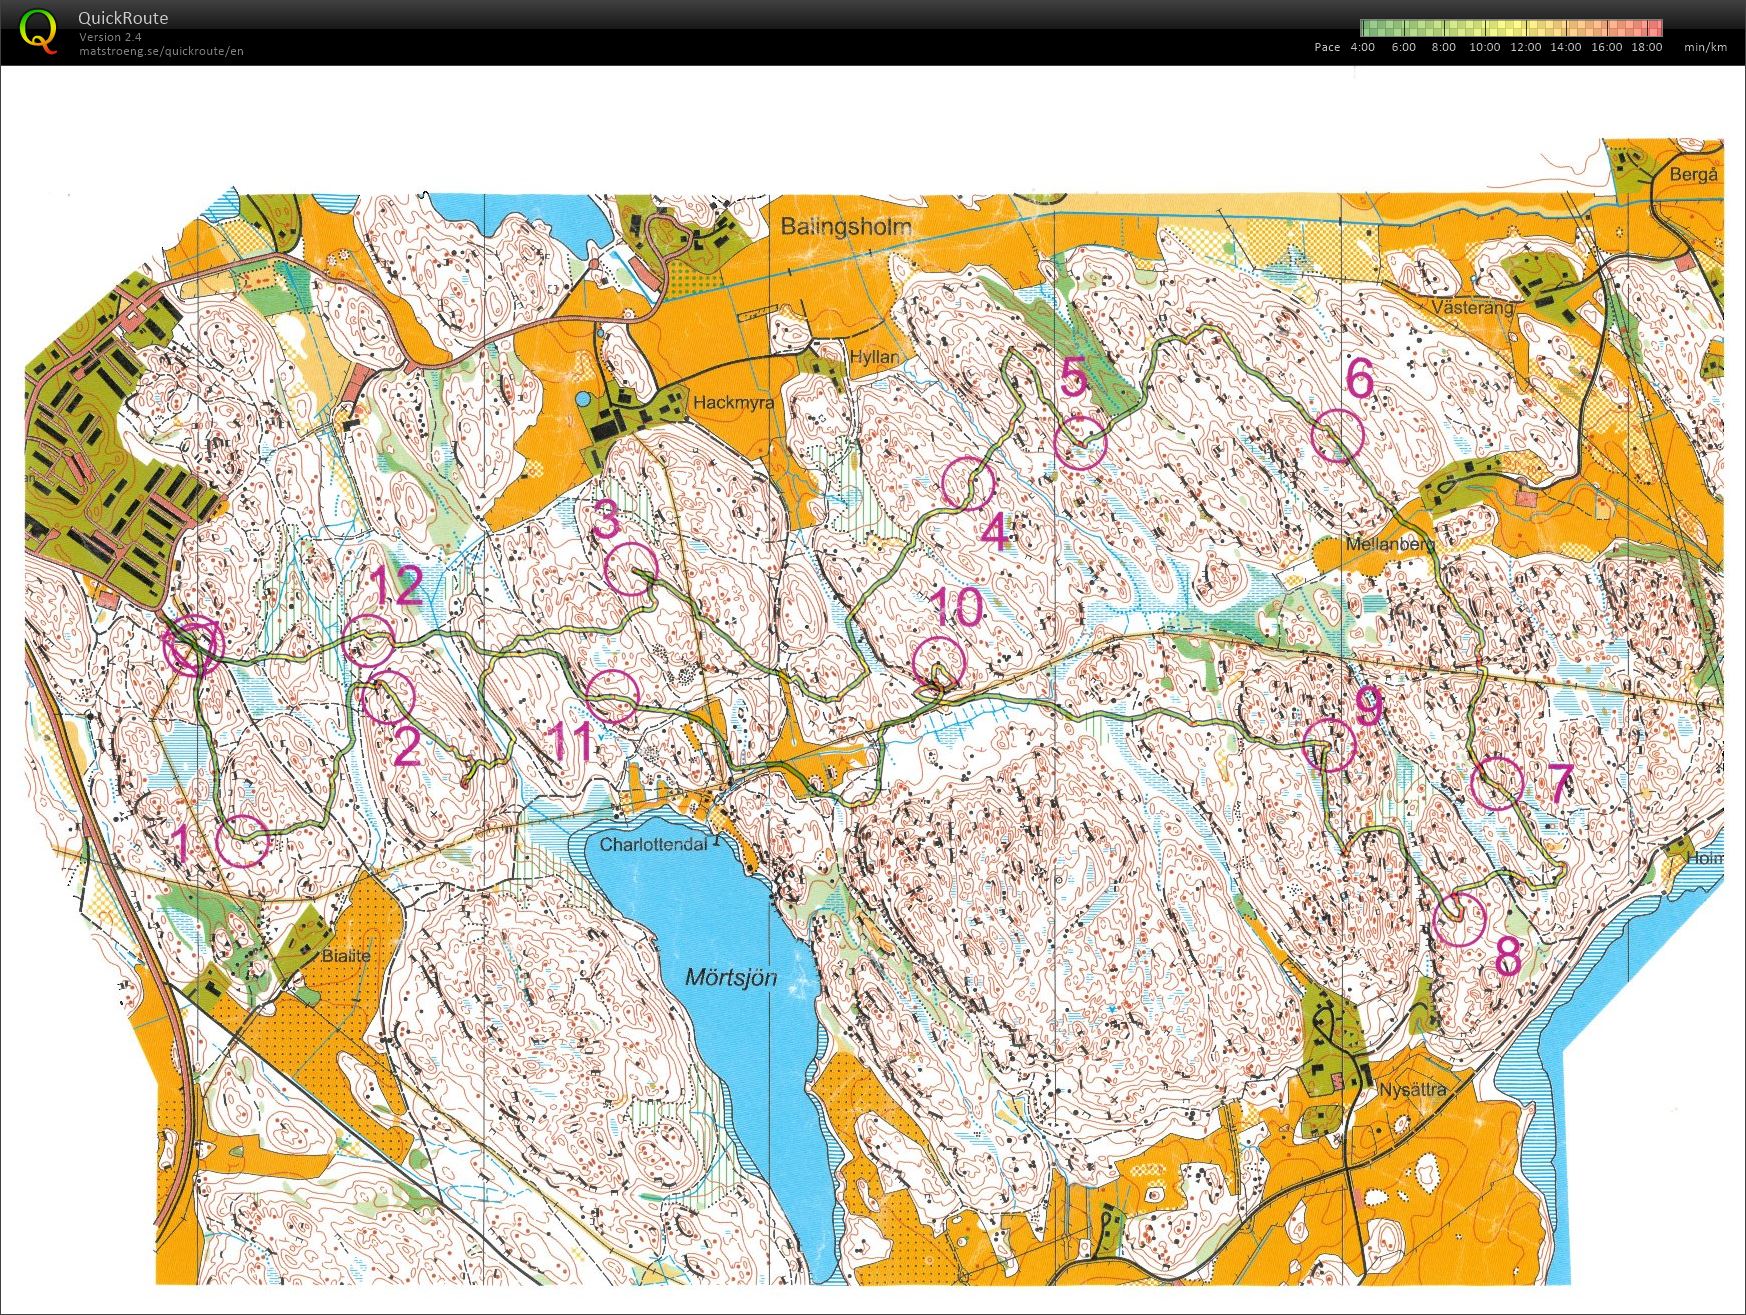Select the control 6 circle marker

point(1337,436)
